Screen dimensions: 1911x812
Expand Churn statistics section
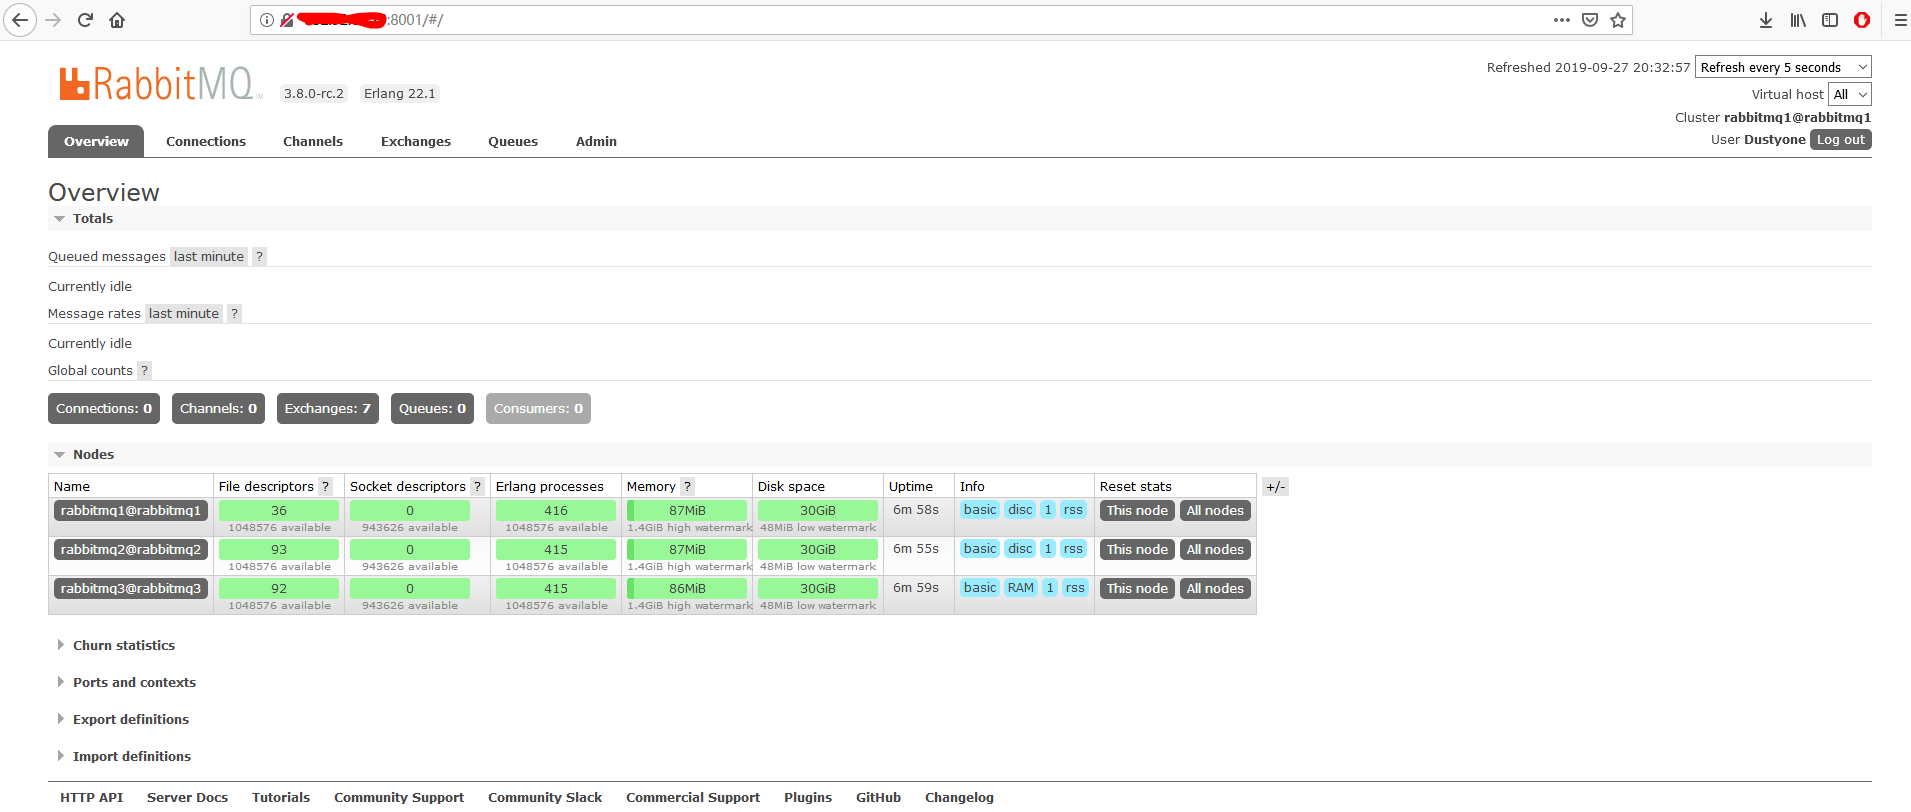tap(123, 646)
